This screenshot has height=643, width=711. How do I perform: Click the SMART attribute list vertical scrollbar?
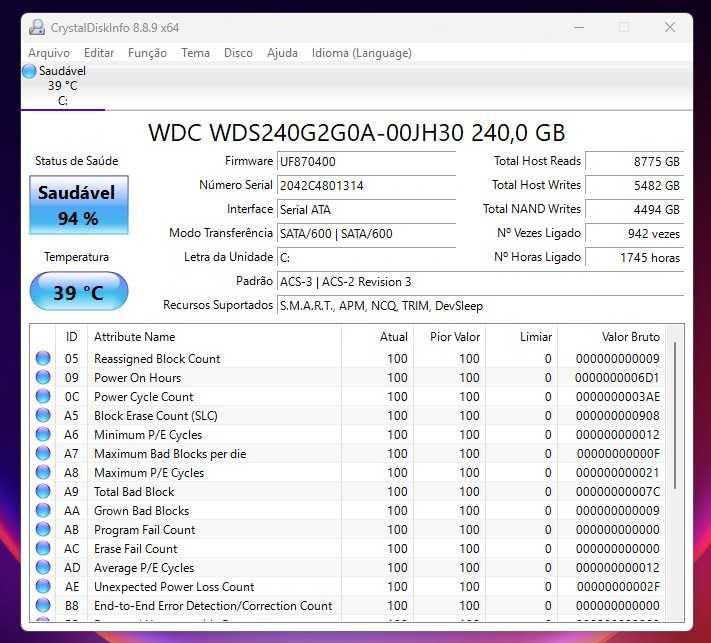point(675,415)
